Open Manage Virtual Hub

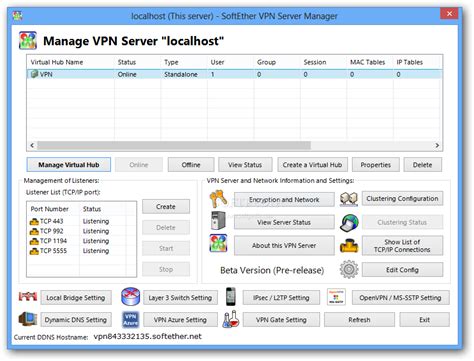69,165
